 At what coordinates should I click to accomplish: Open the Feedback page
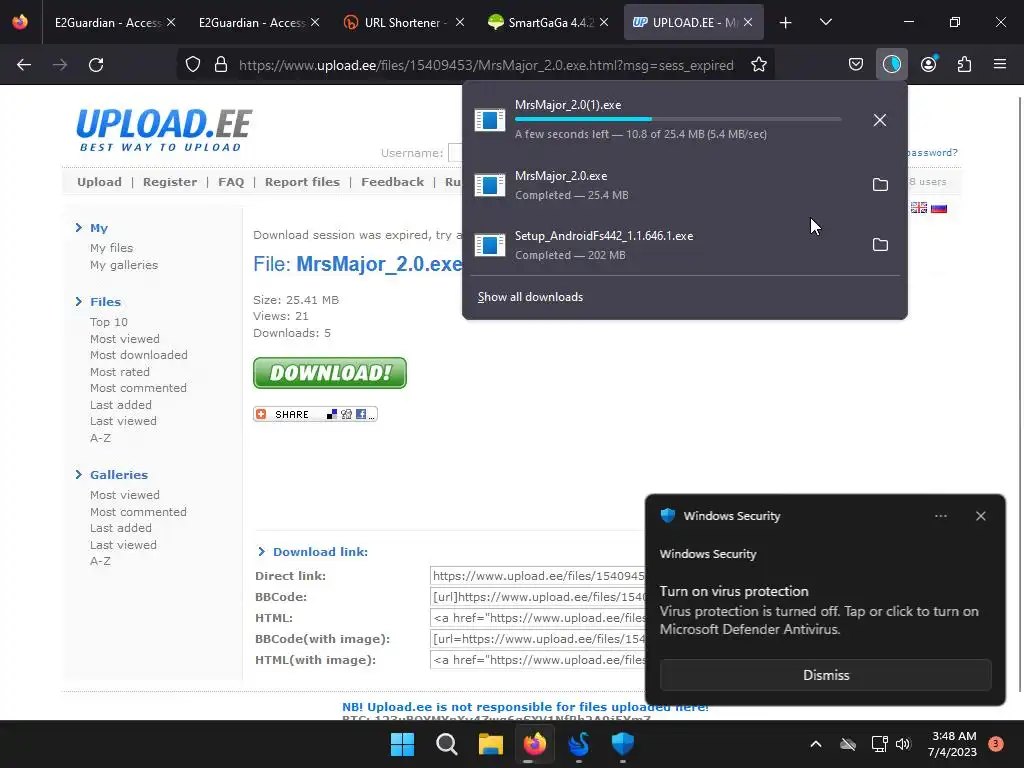point(392,182)
